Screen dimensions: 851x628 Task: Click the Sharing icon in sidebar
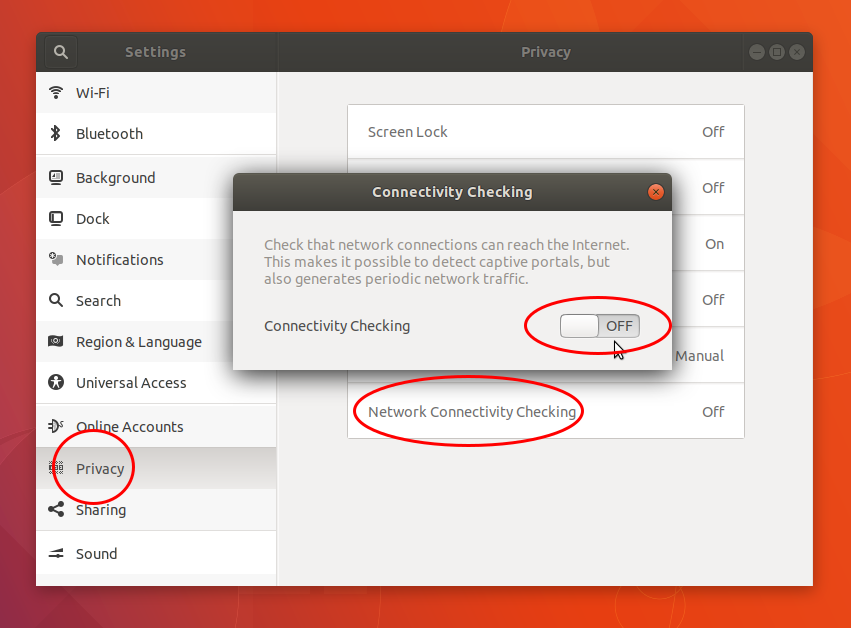(55, 509)
